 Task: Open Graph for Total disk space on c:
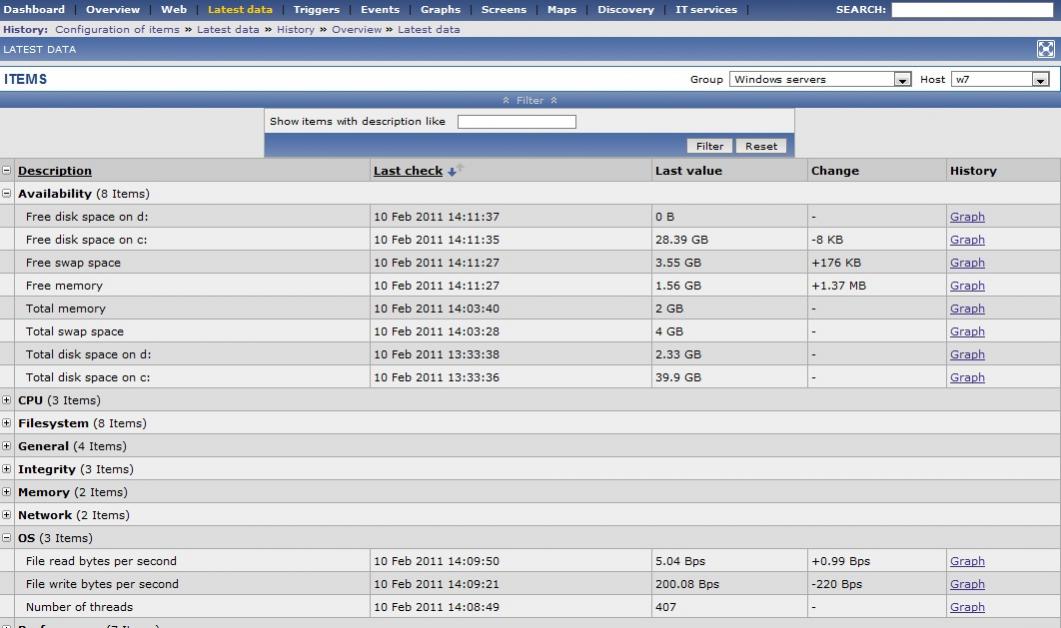(967, 378)
